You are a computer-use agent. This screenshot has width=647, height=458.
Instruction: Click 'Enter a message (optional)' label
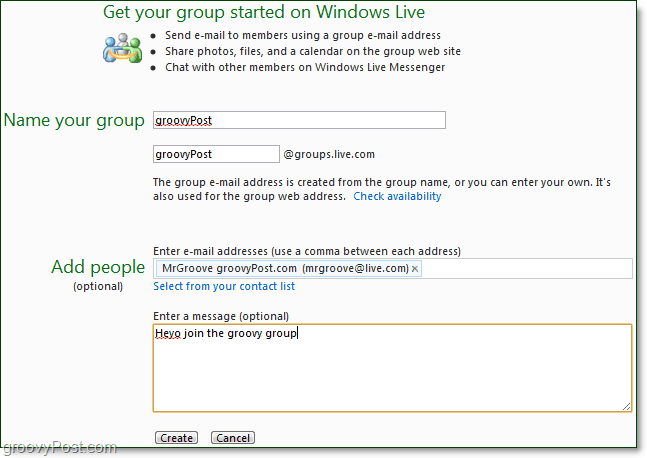[221, 316]
